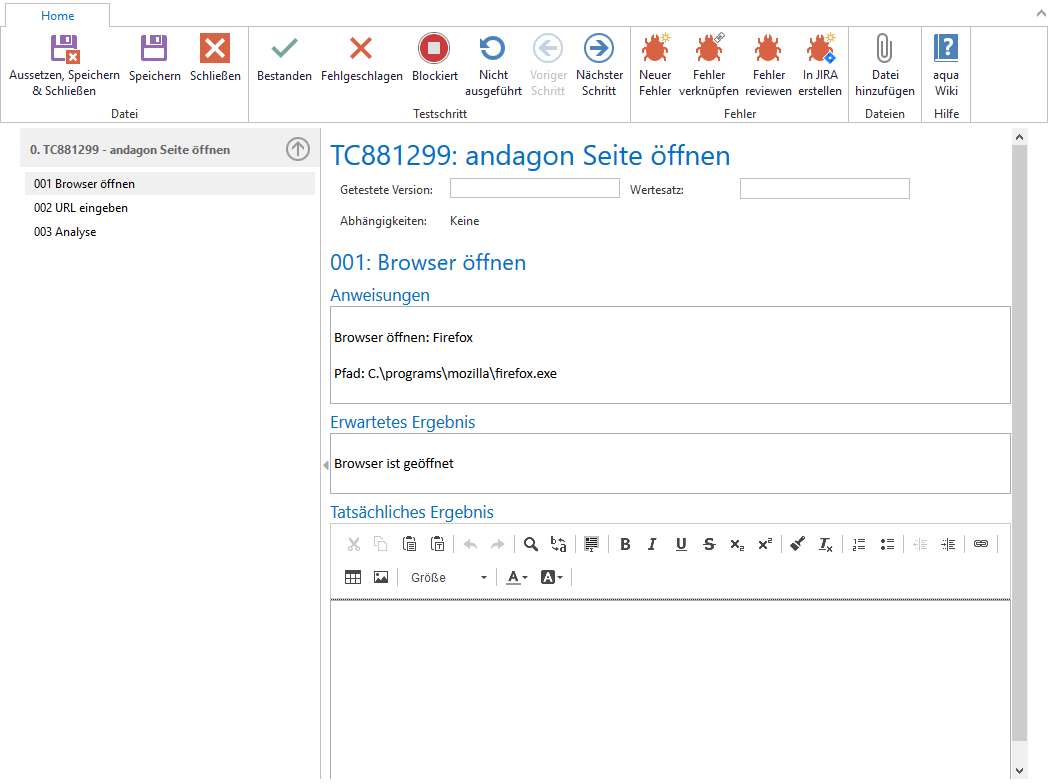Toggle underline text formatting

click(x=681, y=544)
